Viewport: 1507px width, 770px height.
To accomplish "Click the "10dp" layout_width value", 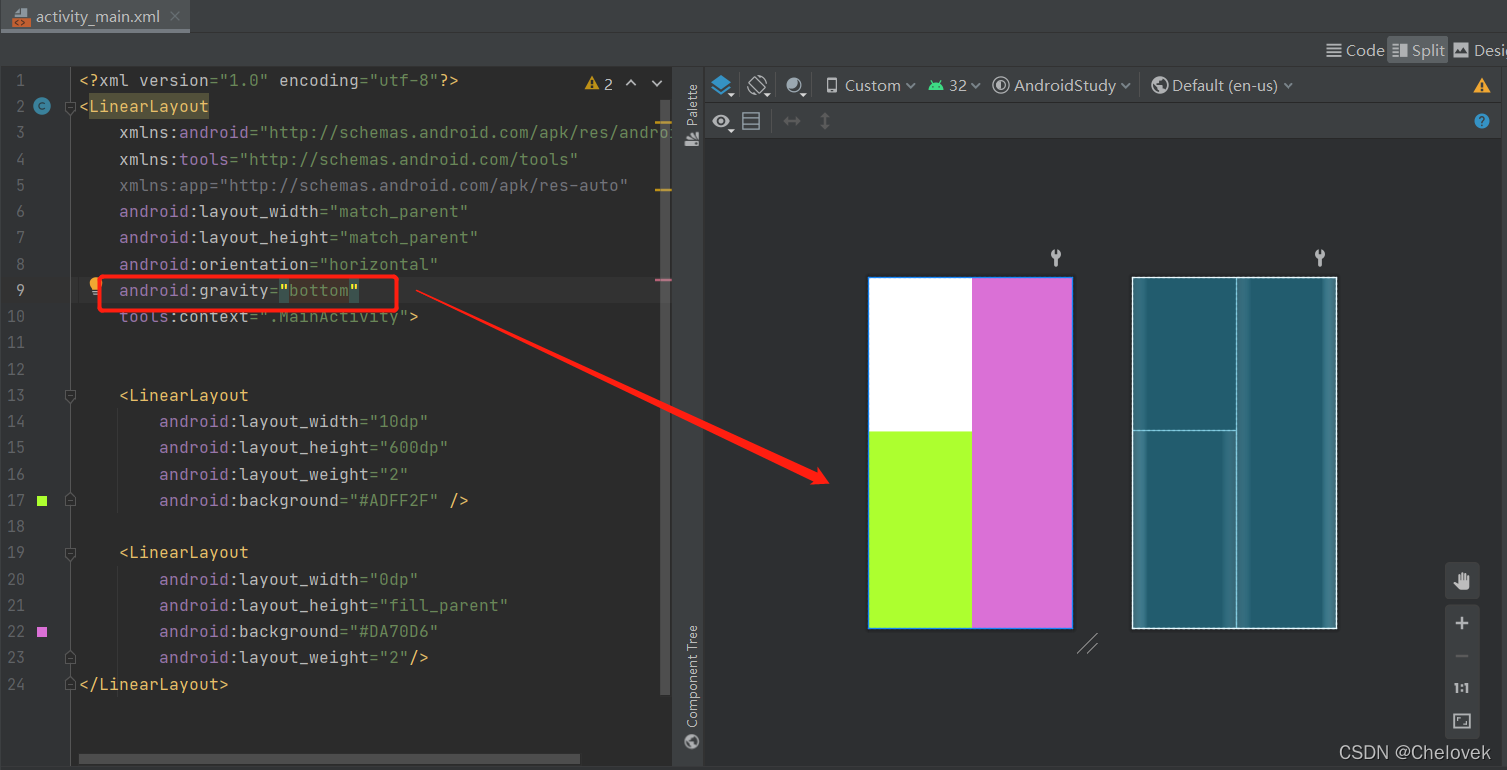I will pyautogui.click(x=399, y=421).
